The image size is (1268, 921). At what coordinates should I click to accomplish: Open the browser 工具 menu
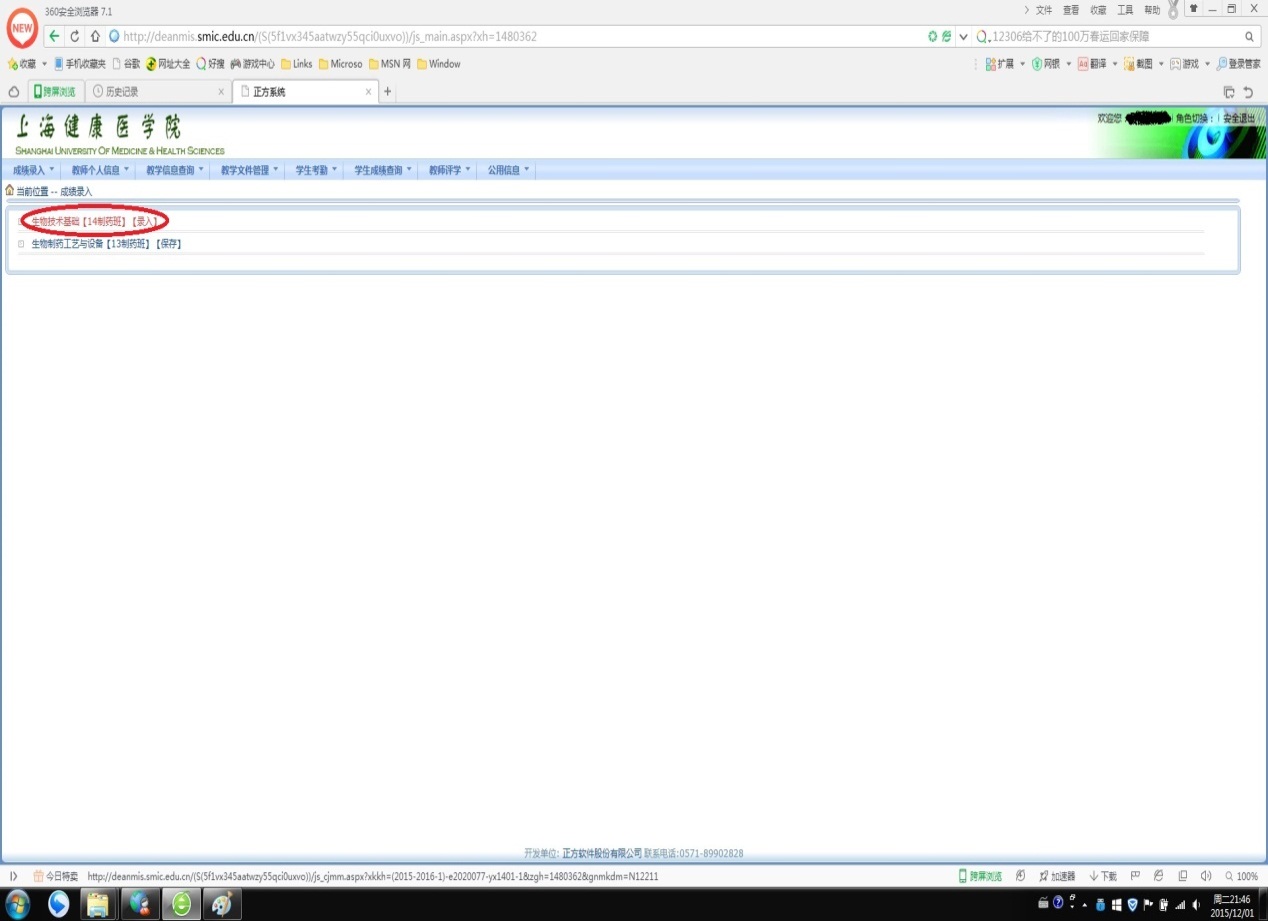pos(1125,10)
